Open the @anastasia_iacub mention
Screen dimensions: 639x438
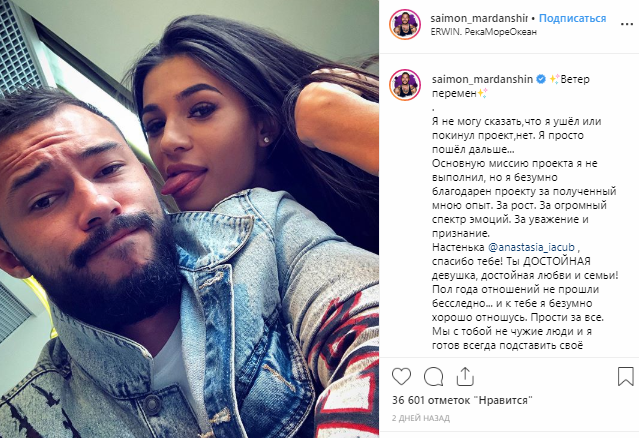point(531,247)
